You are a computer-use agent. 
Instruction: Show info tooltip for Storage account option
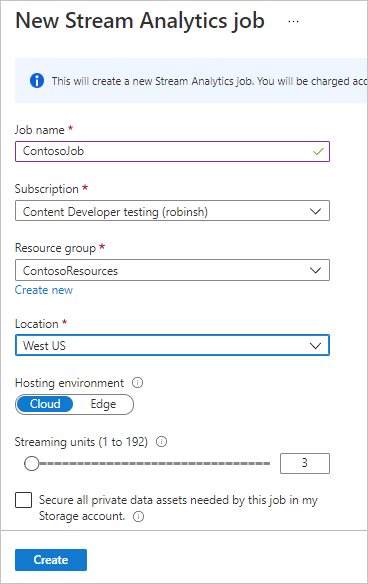point(139,517)
